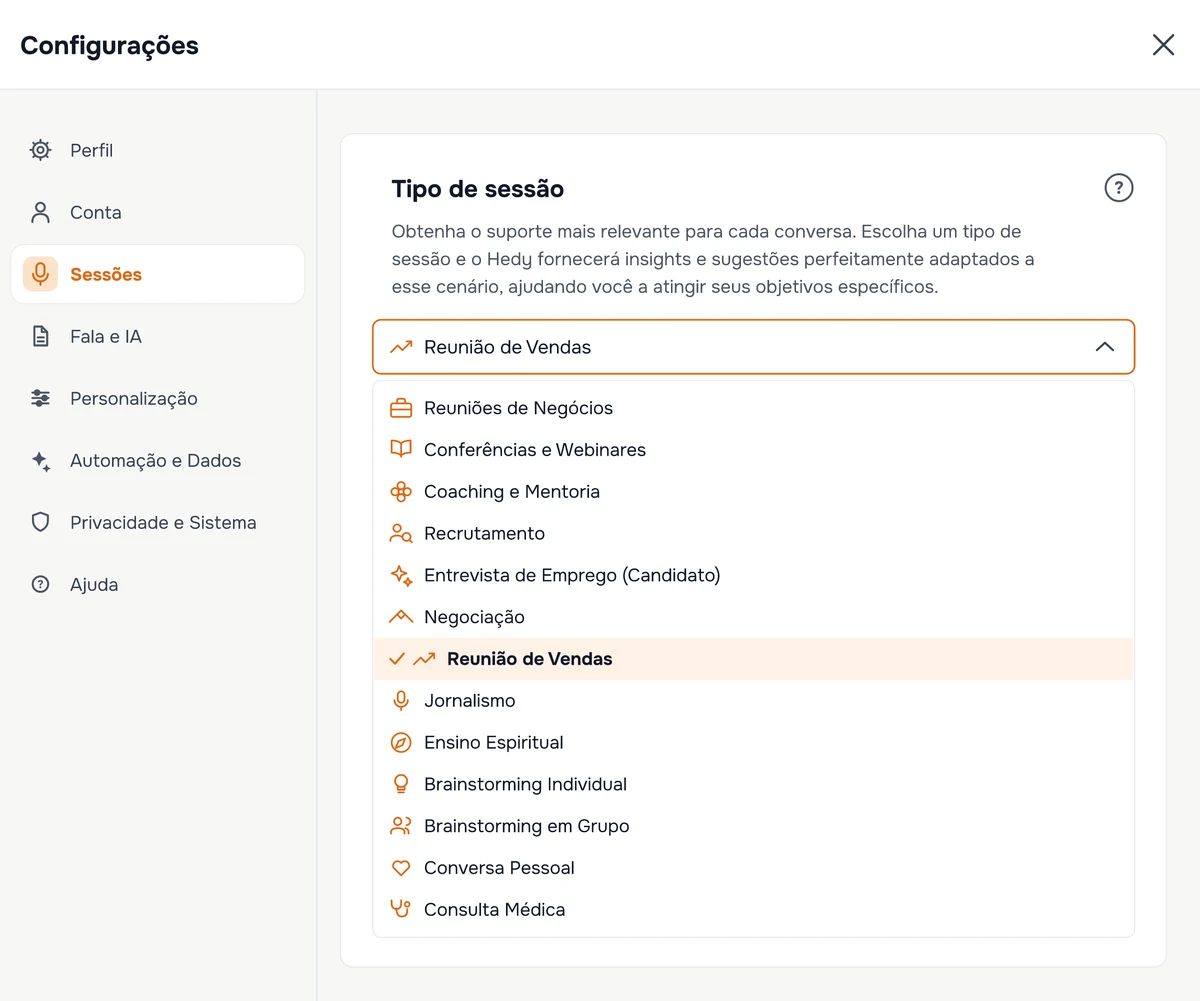This screenshot has width=1200, height=1001.
Task: Click the briefcase icon for Reuniões de Negócios
Action: (401, 408)
